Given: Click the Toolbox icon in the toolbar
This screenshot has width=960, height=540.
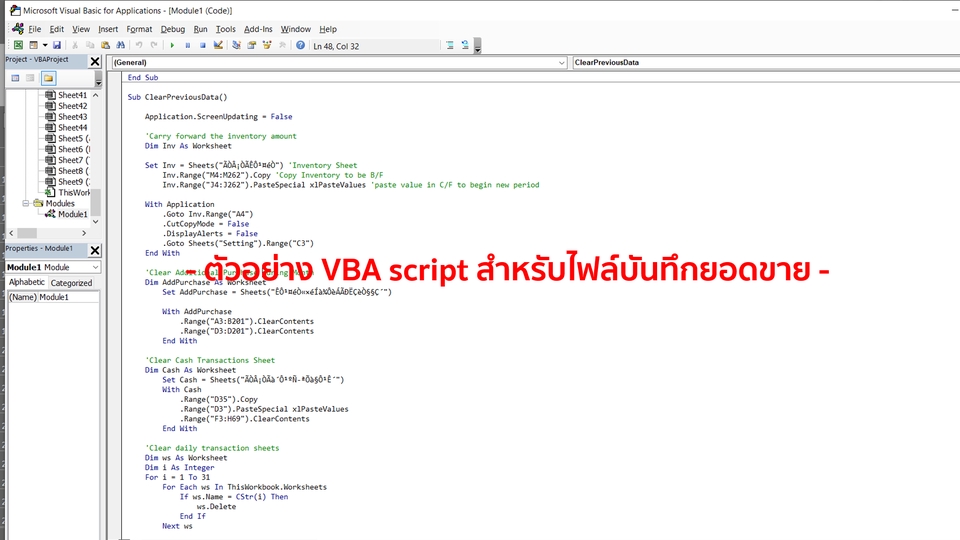Looking at the screenshot, I should coord(282,45).
